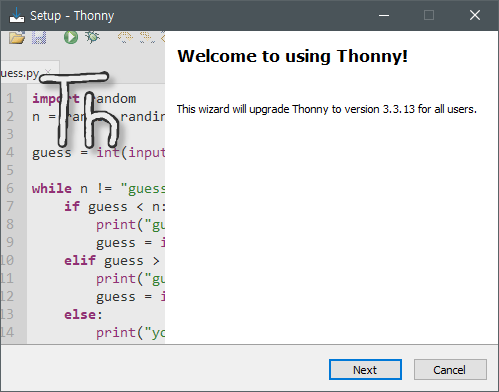Click the greyed-out maximize window button
This screenshot has height=392, width=499.
tap(429, 15)
